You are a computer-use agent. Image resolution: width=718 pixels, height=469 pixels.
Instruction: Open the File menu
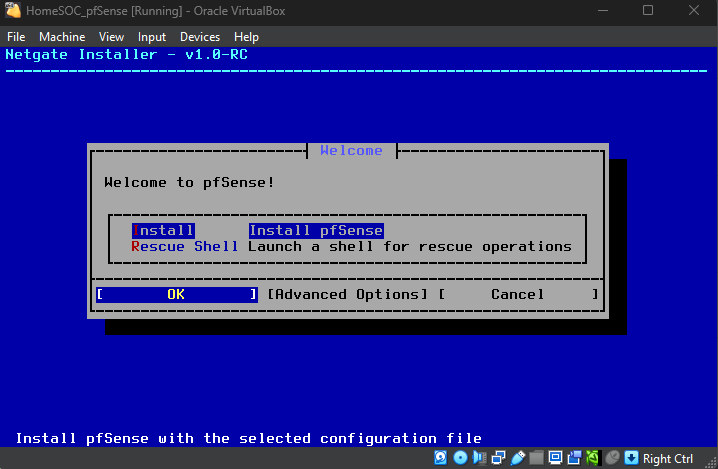pyautogui.click(x=16, y=37)
